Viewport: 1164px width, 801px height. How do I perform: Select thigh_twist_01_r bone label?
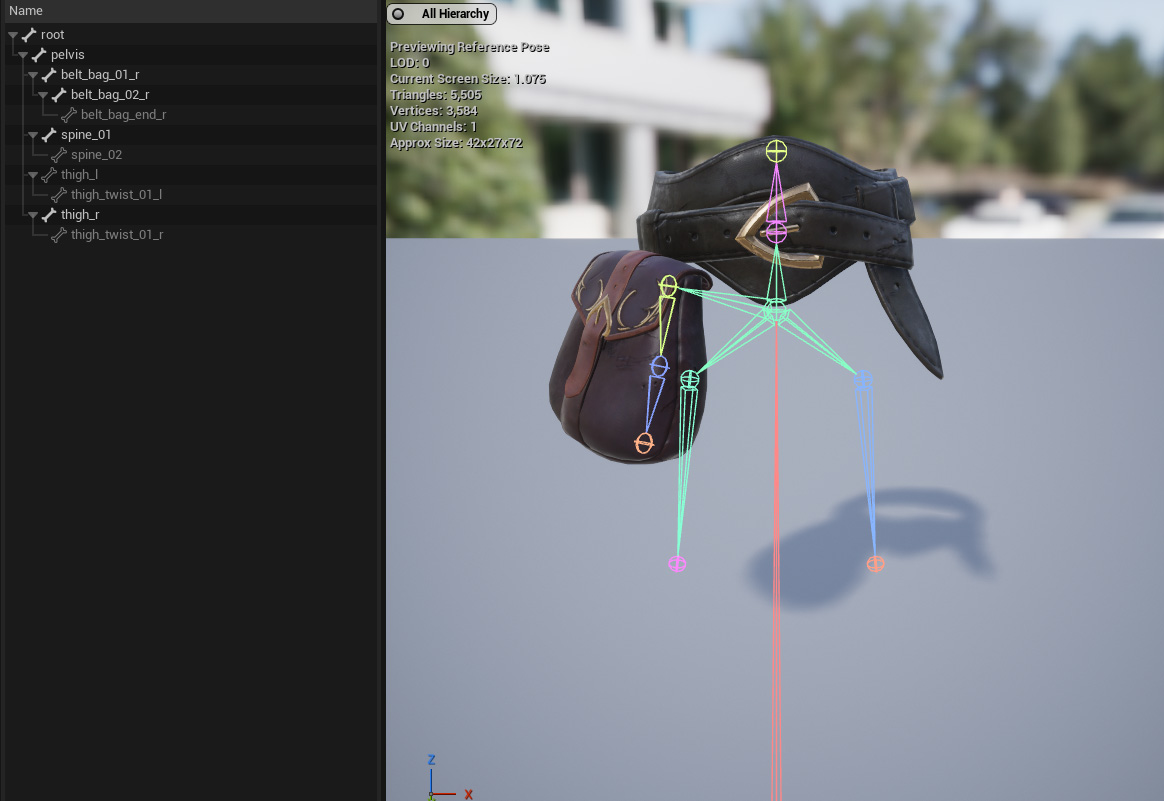pos(117,235)
